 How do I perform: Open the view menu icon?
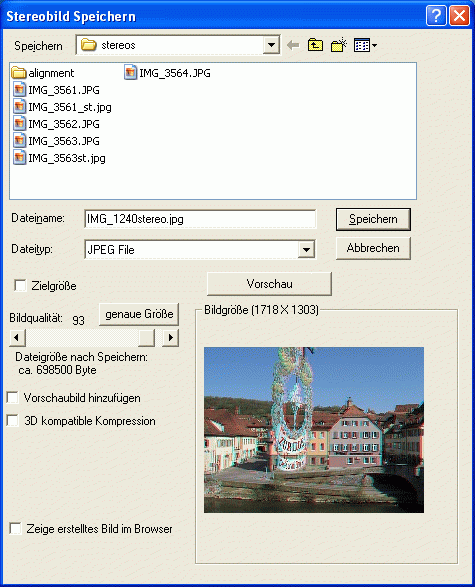[x=365, y=45]
